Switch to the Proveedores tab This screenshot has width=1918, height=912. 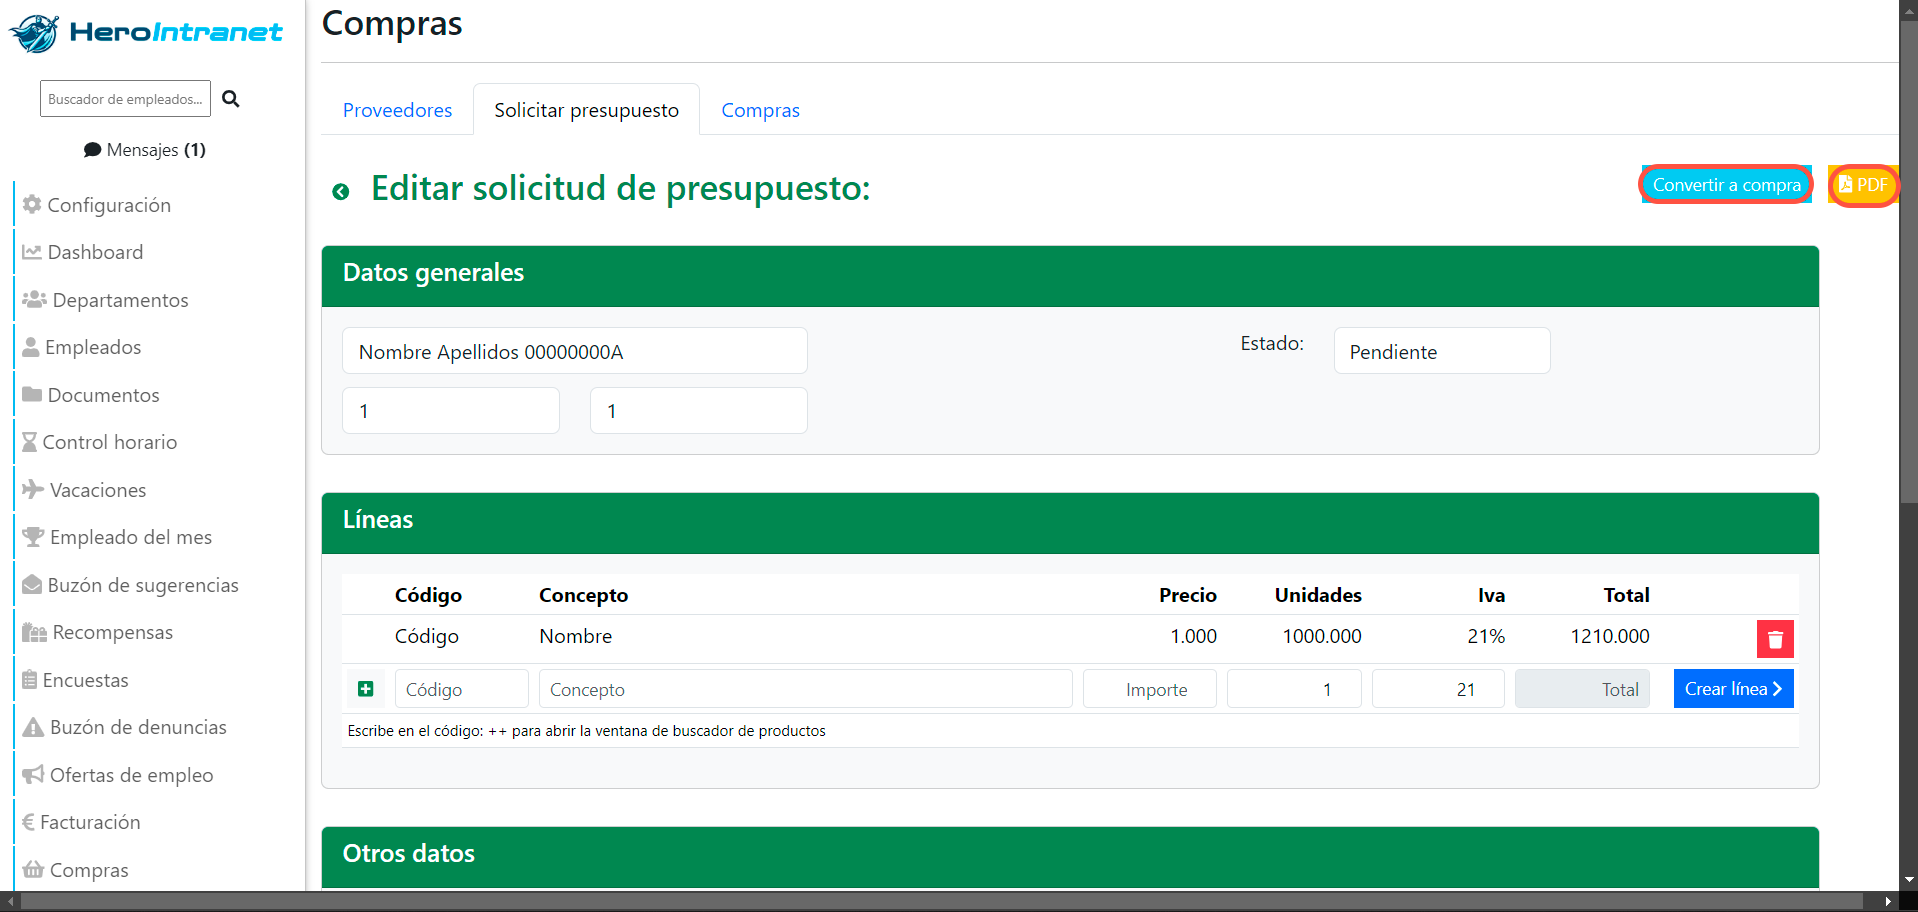tap(397, 110)
